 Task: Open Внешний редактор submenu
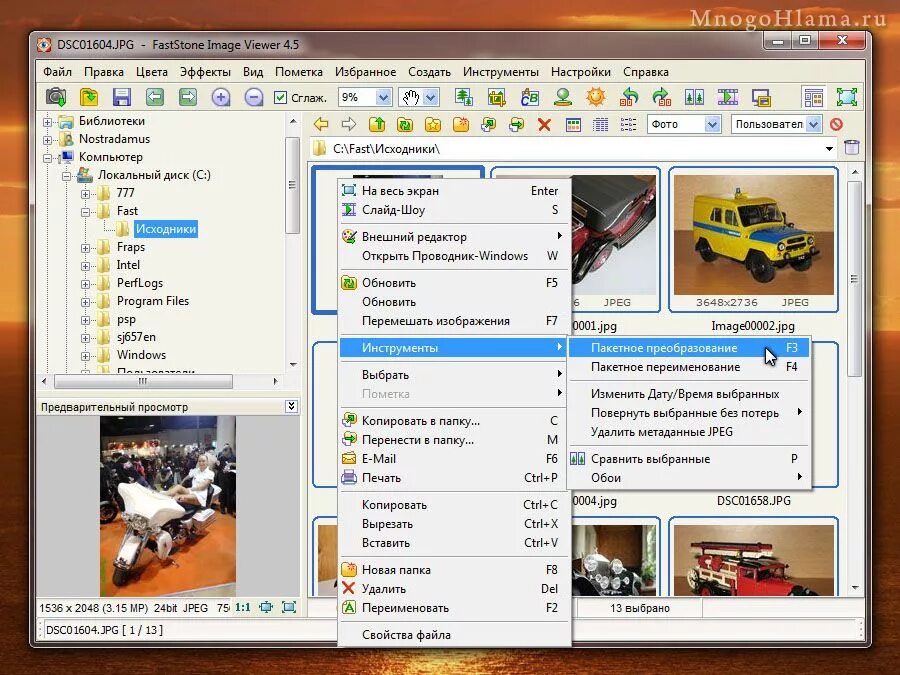(453, 236)
